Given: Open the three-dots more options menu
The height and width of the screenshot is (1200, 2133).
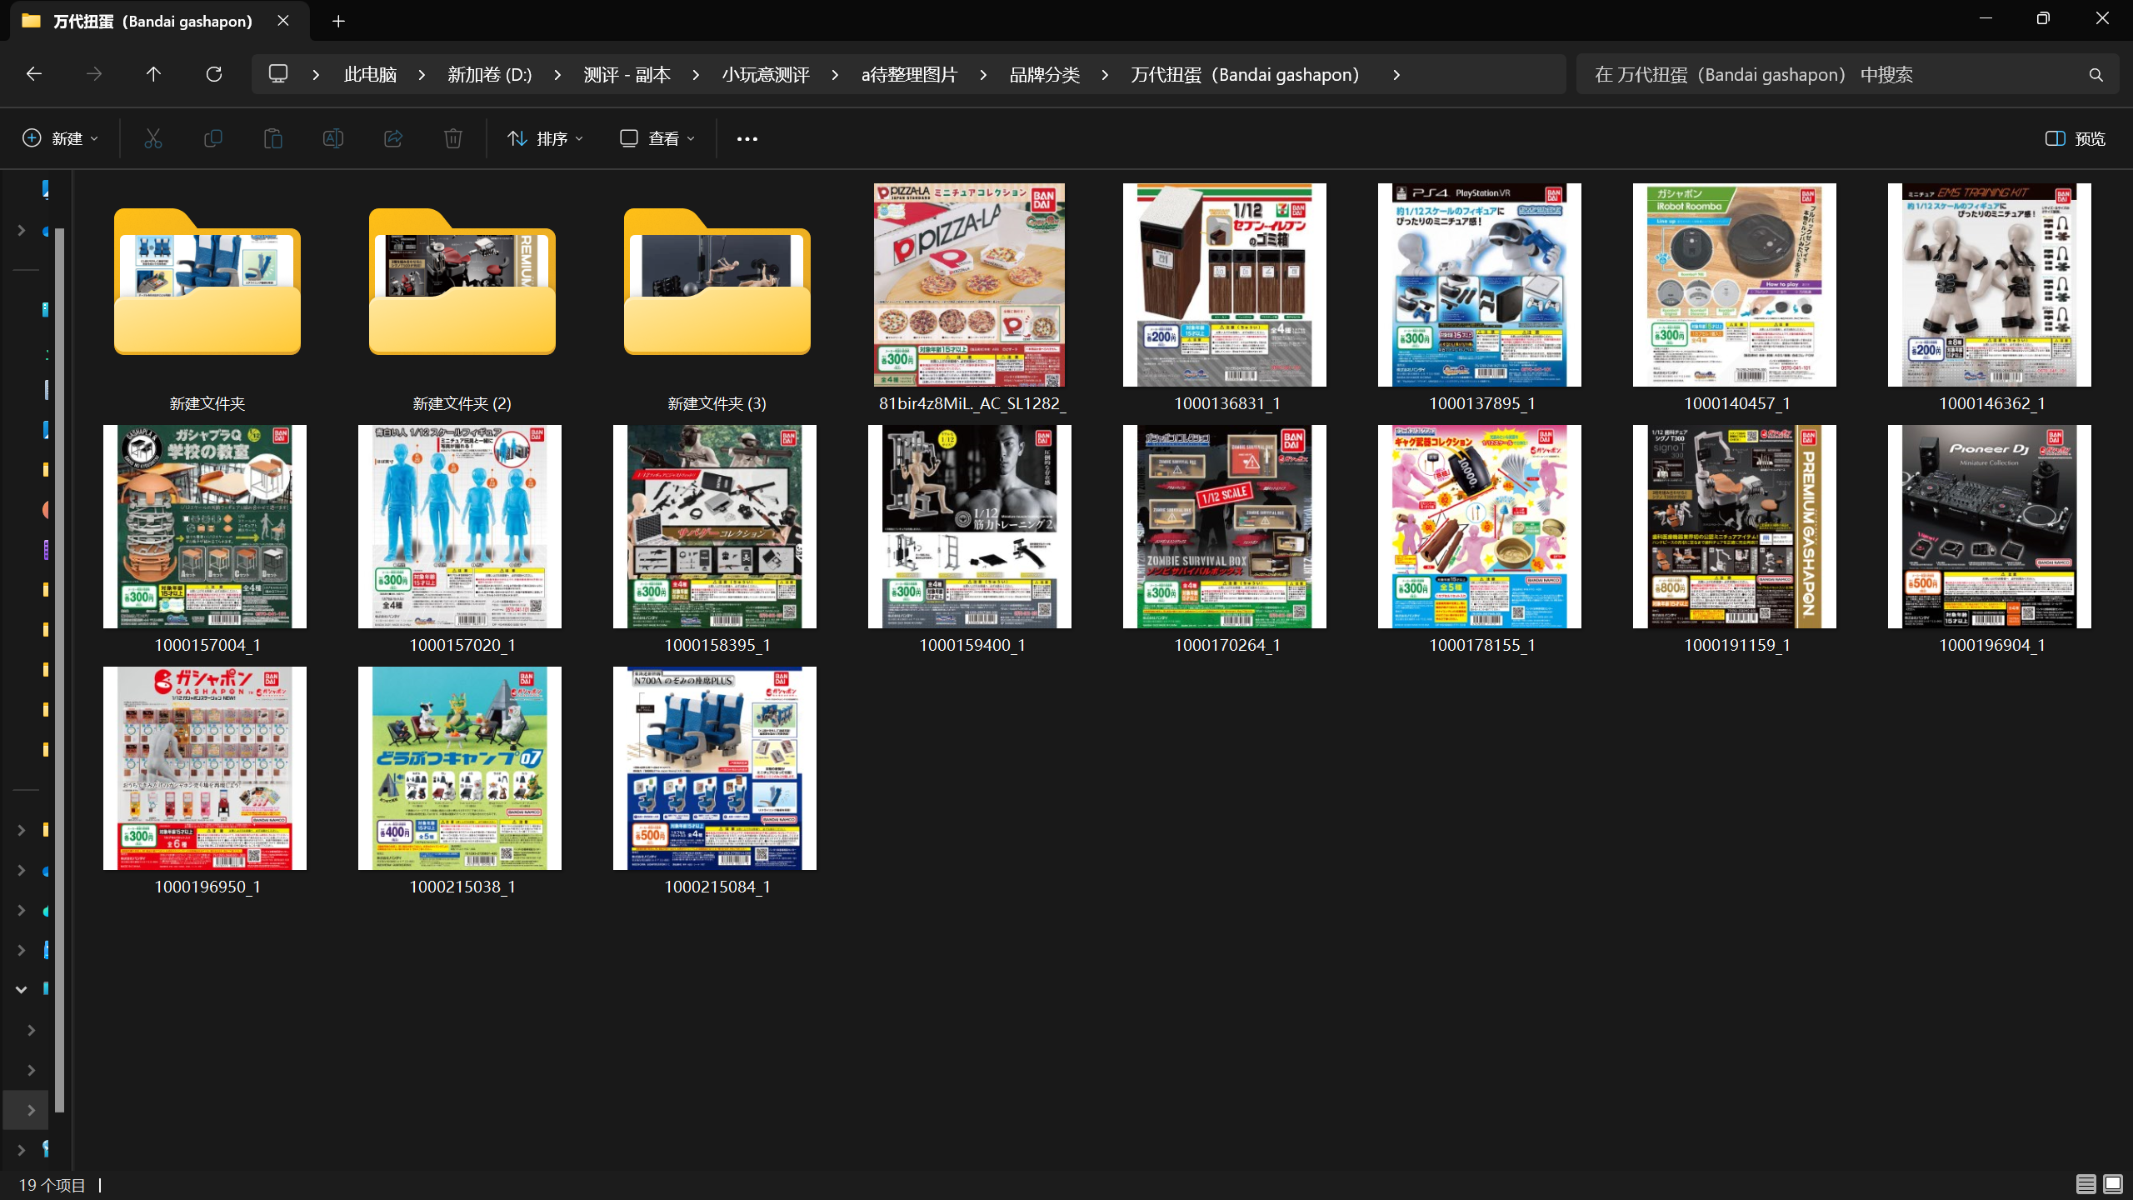Looking at the screenshot, I should (747, 138).
